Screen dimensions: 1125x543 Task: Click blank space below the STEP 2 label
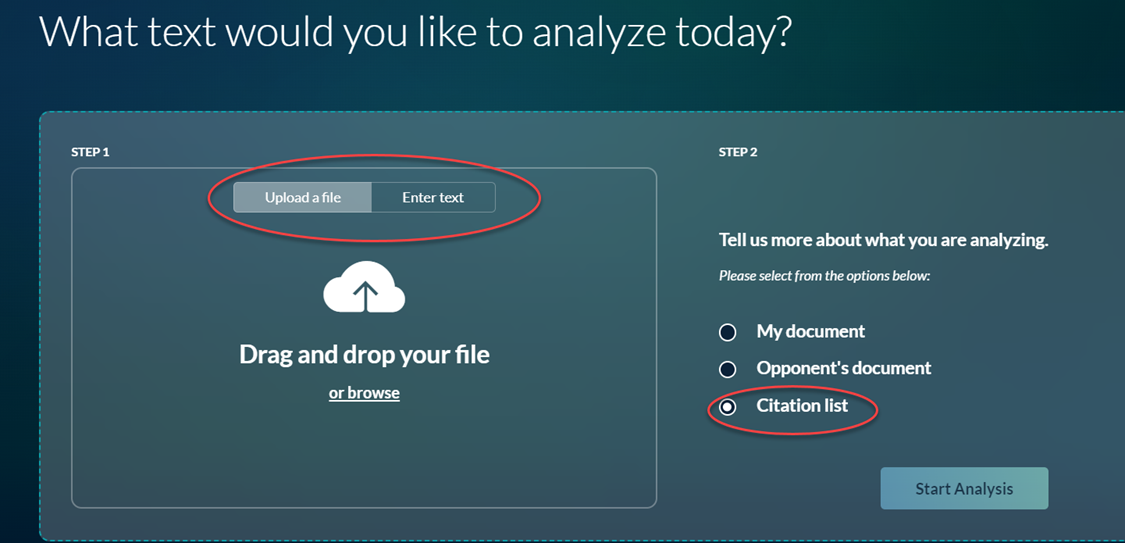coord(882,194)
